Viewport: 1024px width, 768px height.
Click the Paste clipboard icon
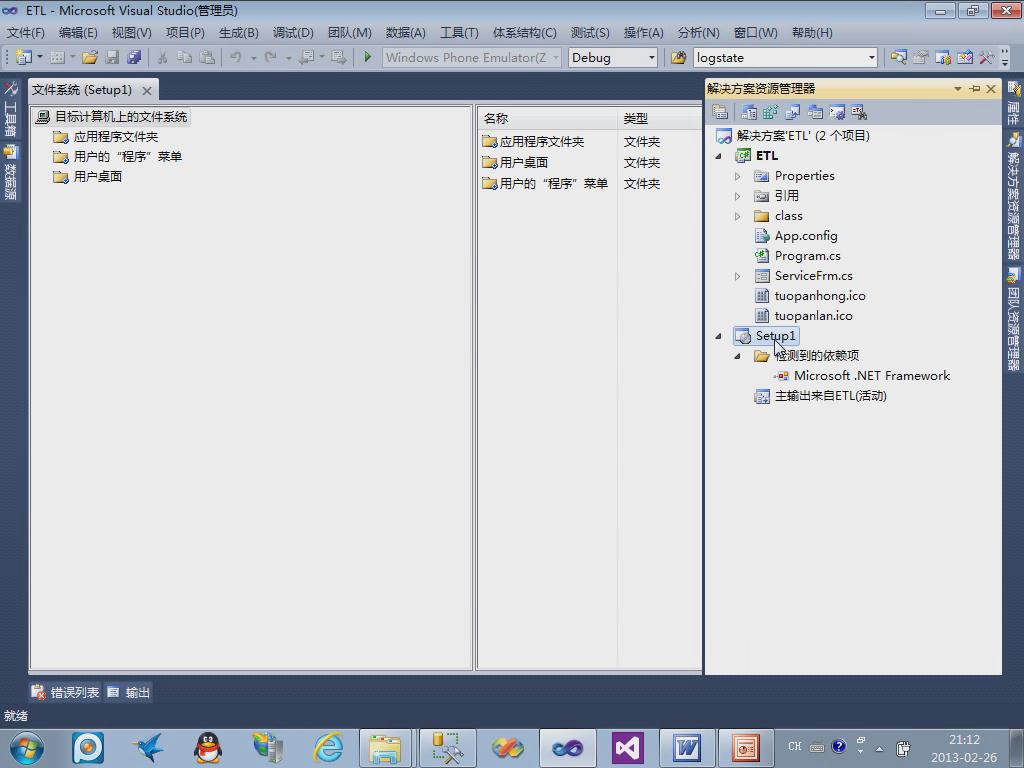(x=207, y=57)
